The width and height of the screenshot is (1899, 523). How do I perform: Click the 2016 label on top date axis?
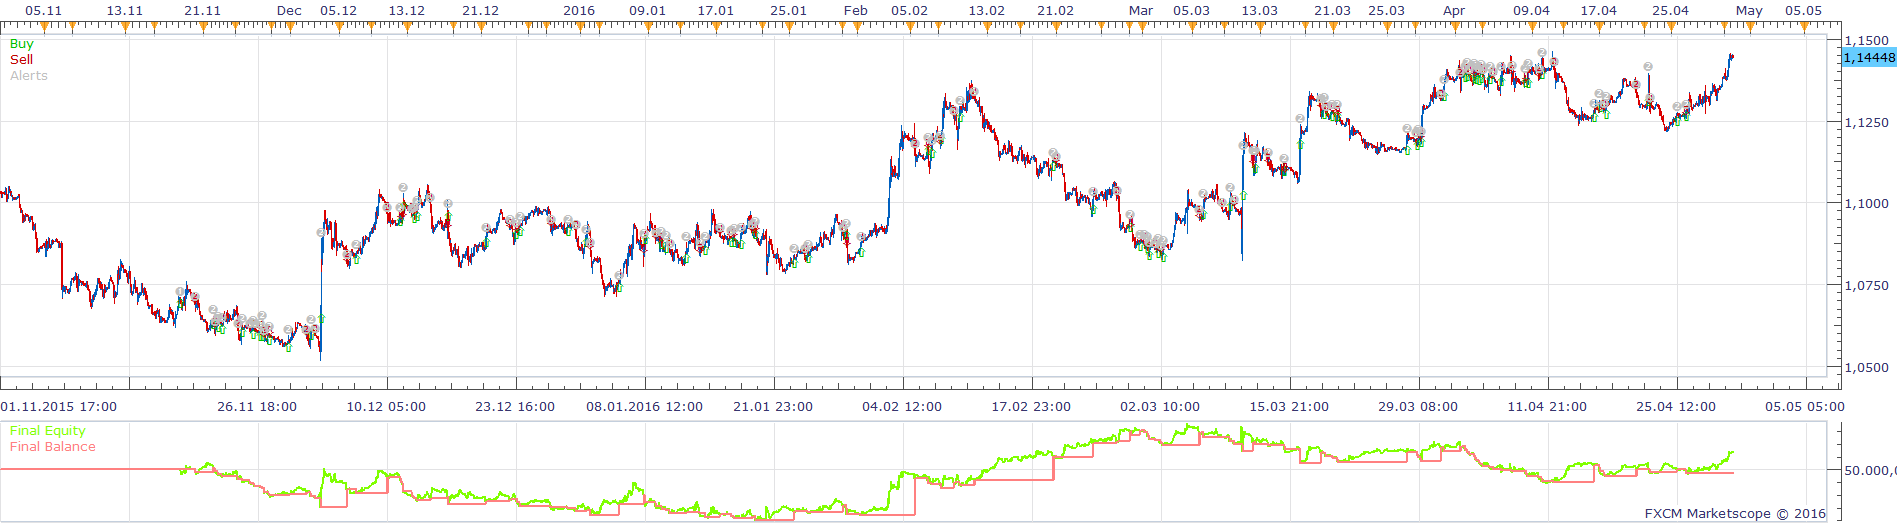coord(579,11)
